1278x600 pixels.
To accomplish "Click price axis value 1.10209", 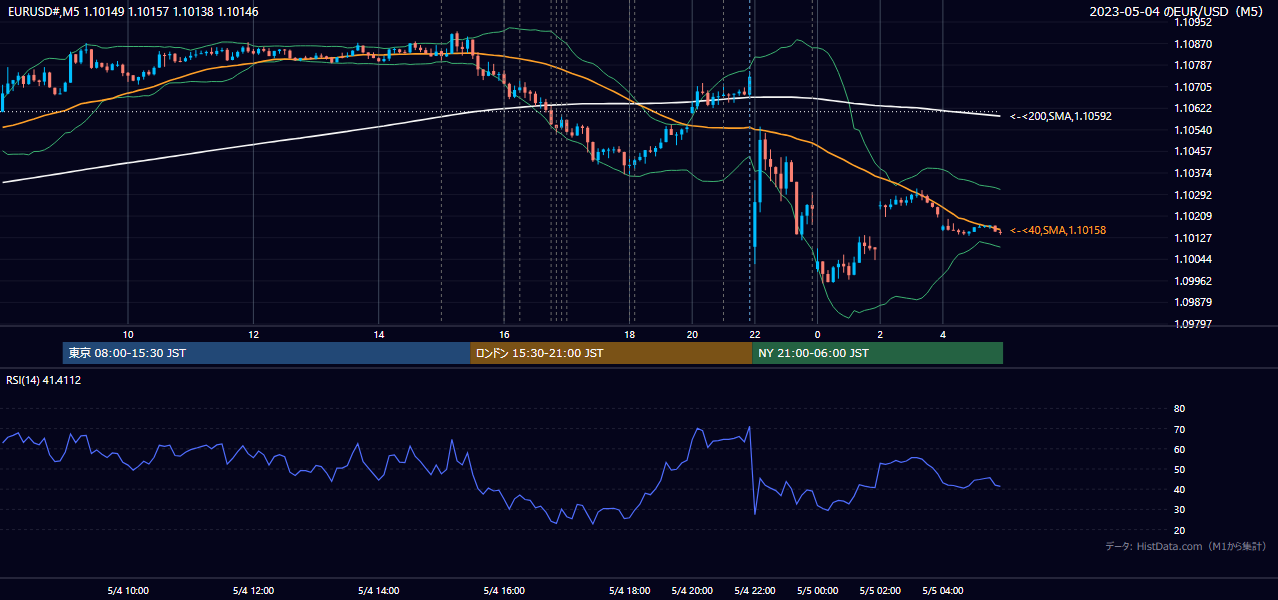I will click(x=1193, y=216).
